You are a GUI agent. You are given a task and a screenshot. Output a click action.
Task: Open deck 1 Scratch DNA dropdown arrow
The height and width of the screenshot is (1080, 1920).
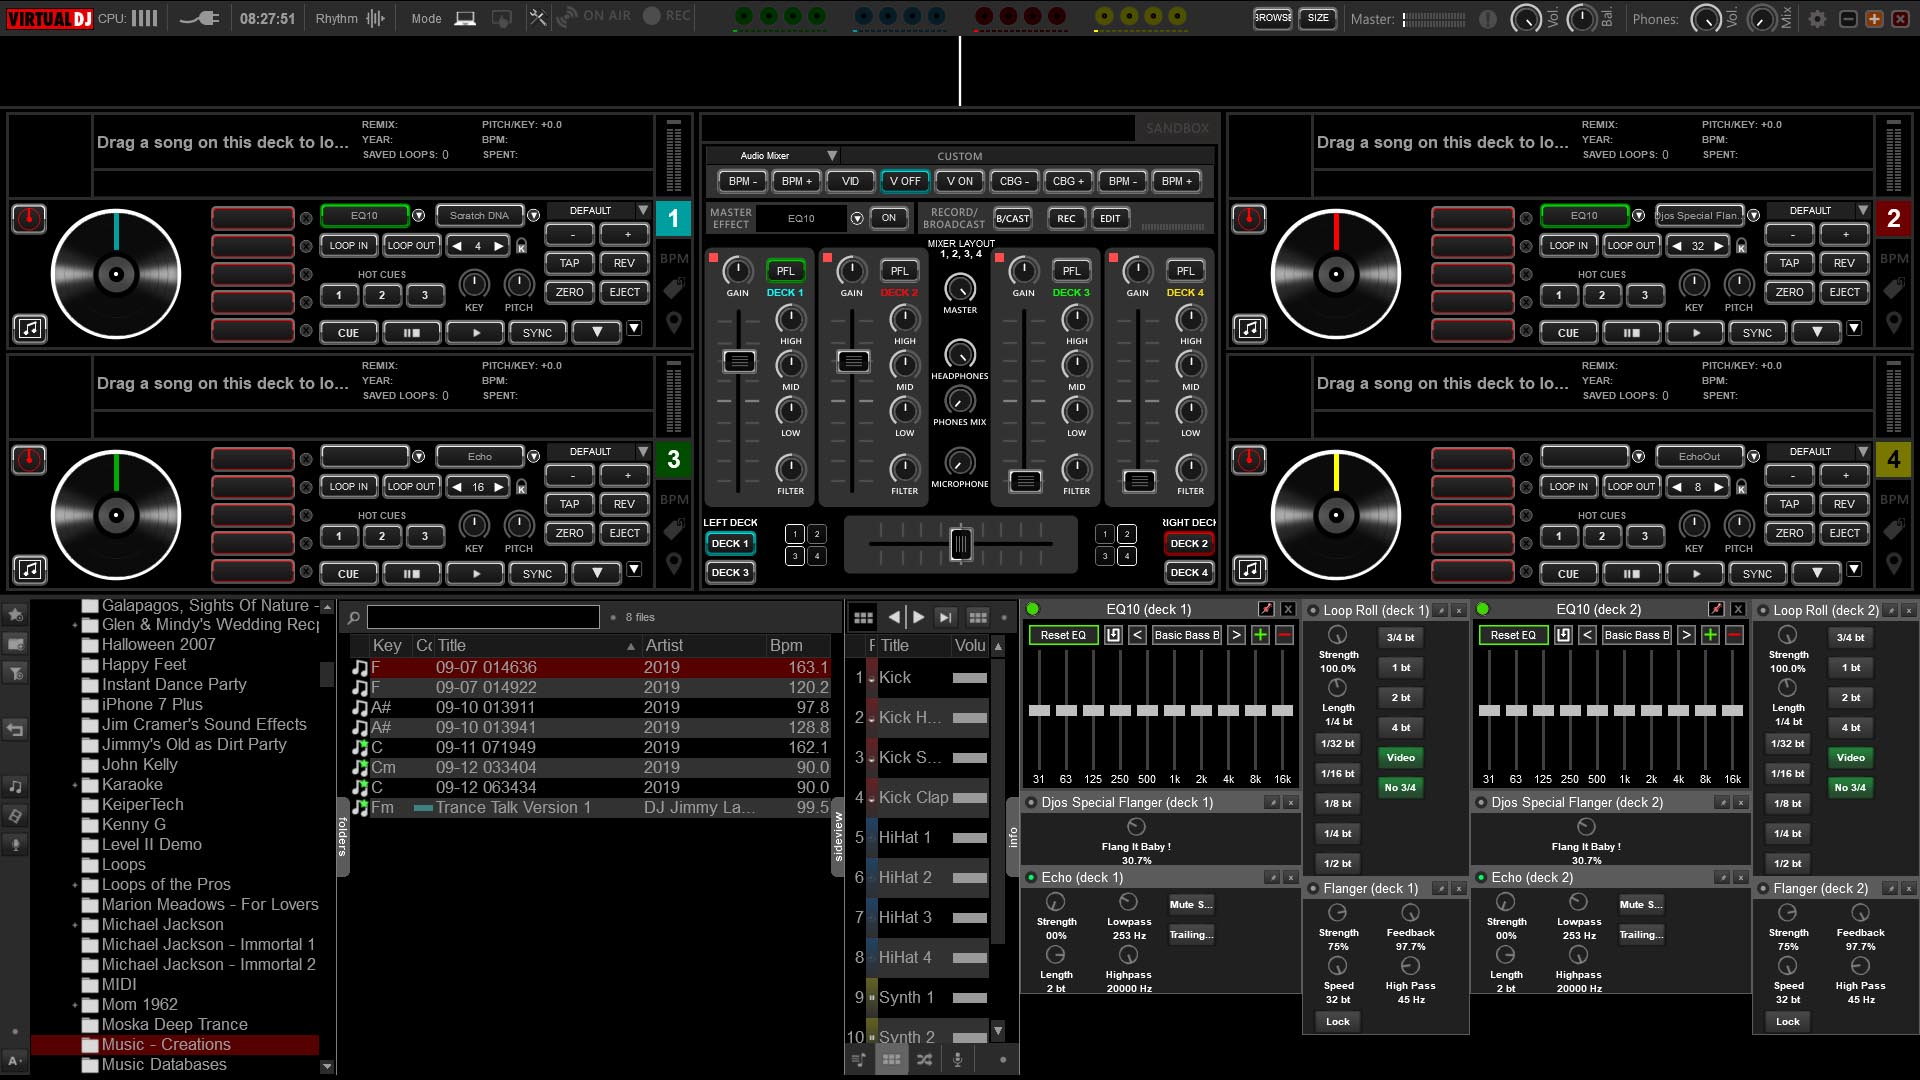pos(533,215)
